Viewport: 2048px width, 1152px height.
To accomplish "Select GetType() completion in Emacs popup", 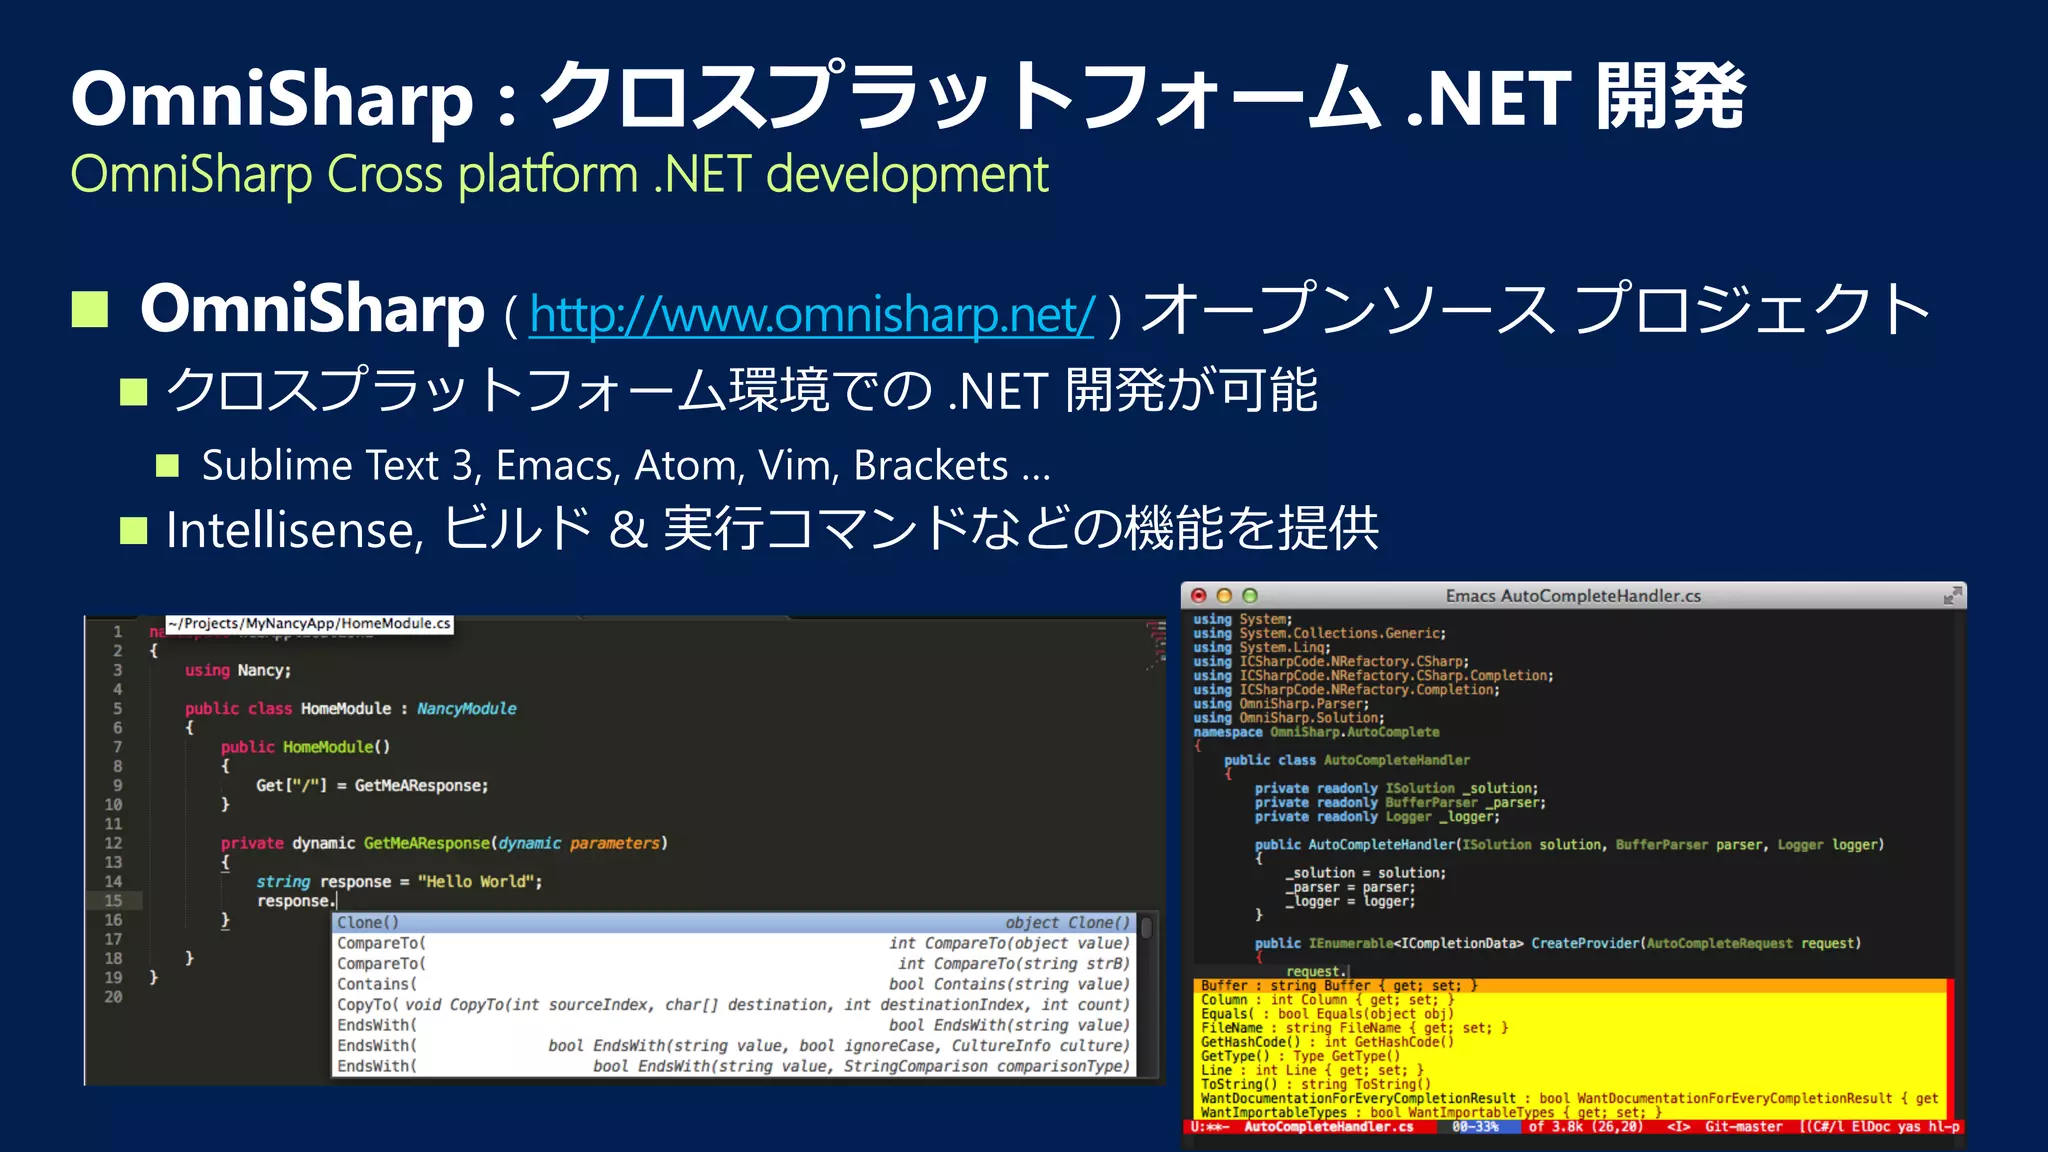I will pyautogui.click(x=1571, y=1056).
